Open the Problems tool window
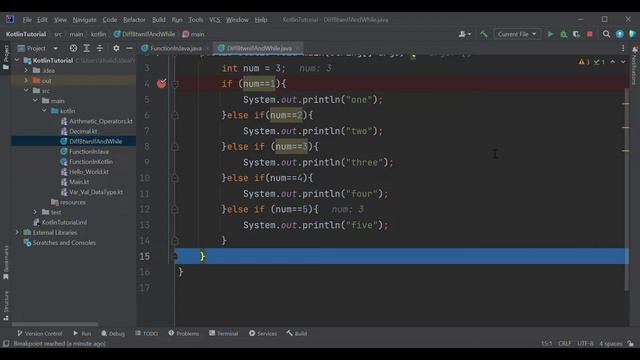The image size is (640, 360). [x=184, y=333]
